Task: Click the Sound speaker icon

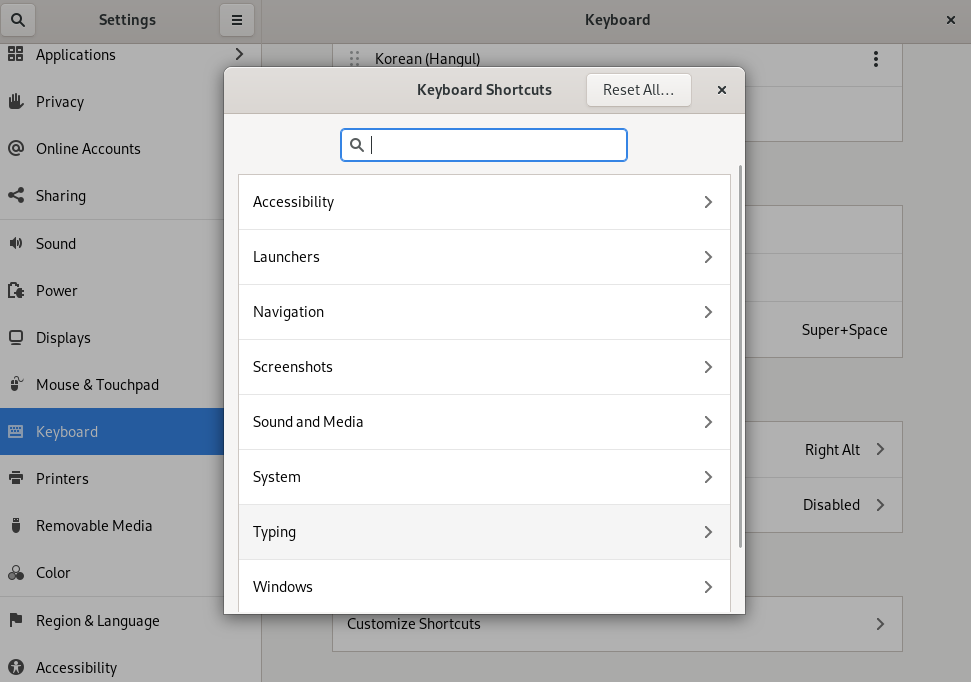Action: (x=16, y=244)
